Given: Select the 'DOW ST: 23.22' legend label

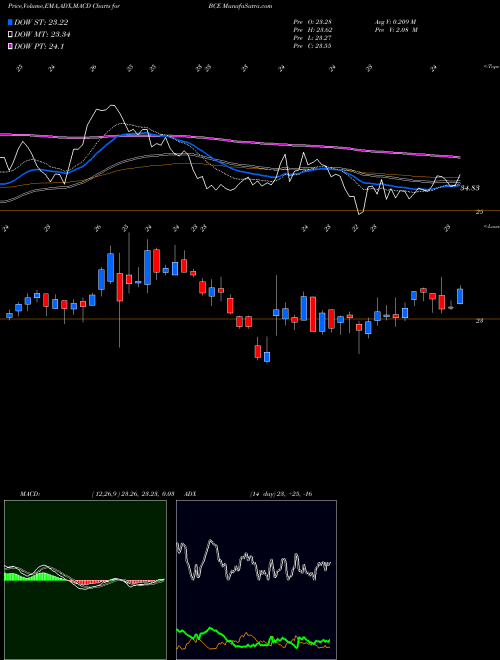Looking at the screenshot, I should pos(41,22).
